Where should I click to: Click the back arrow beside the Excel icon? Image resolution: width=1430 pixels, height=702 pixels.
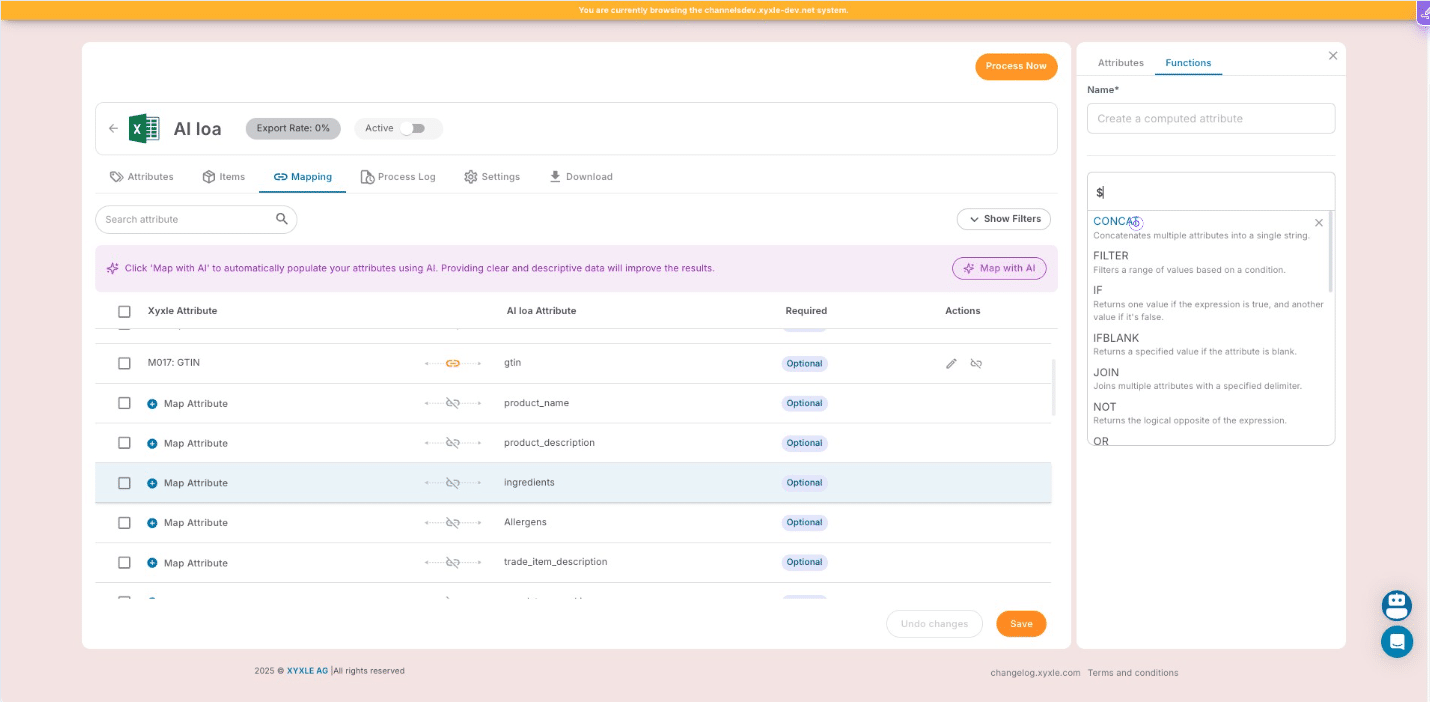click(x=113, y=129)
